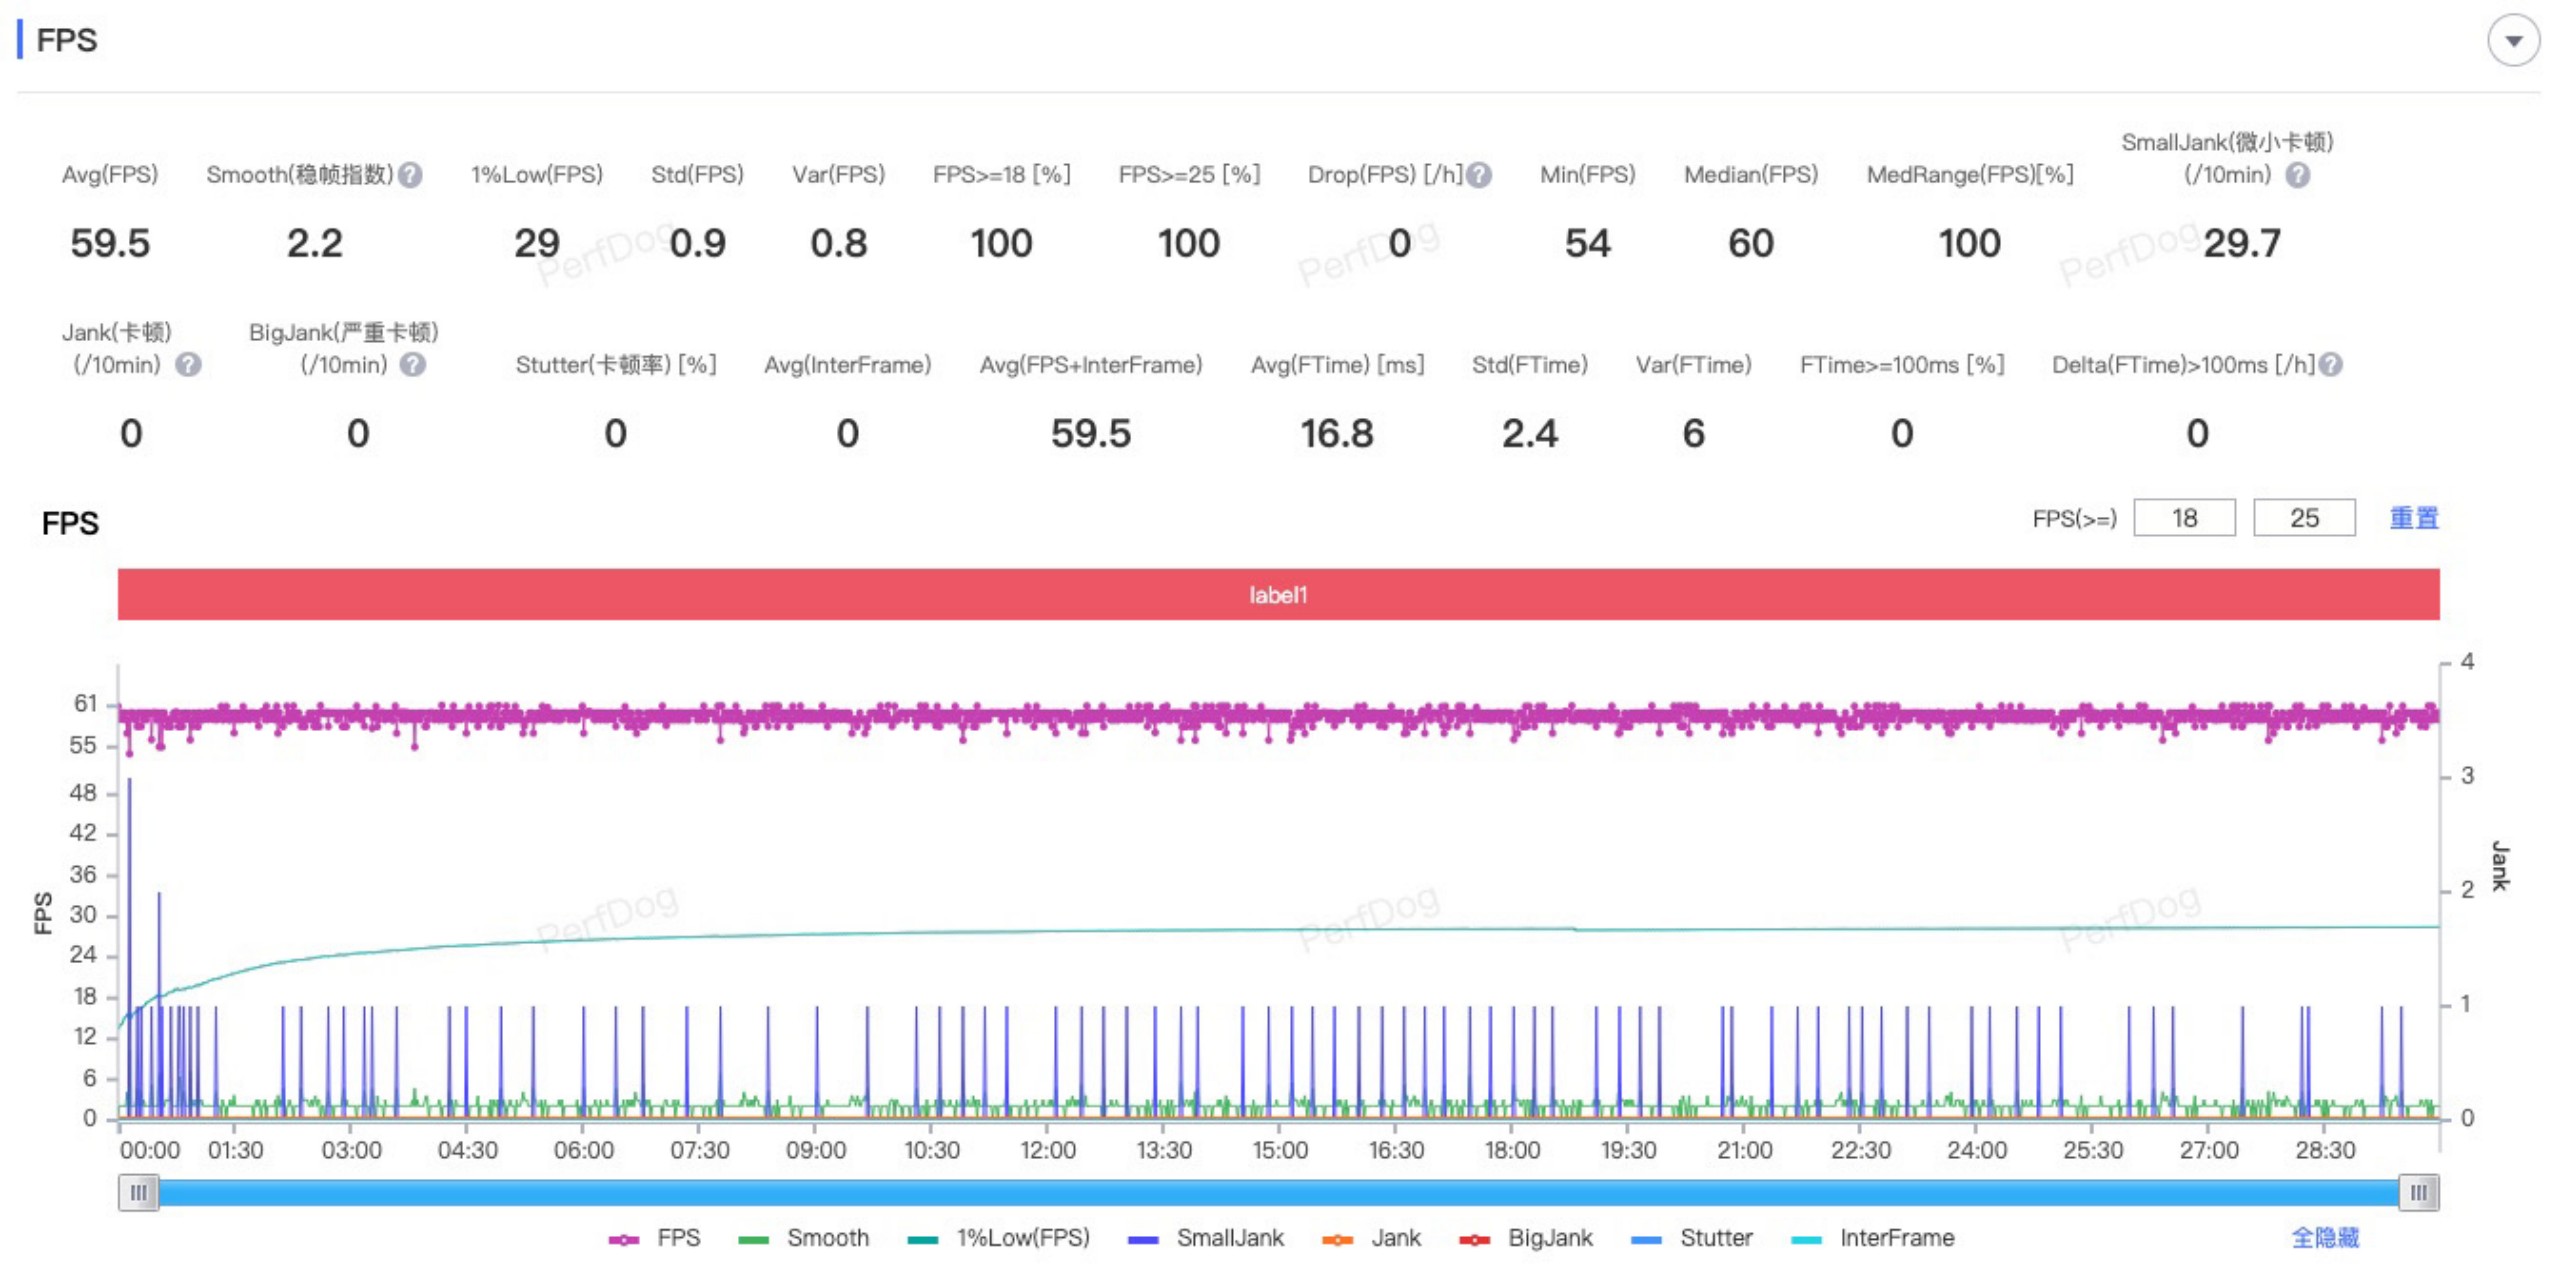Screen dimensions: 2560x1265
Task: Select the 1%Low(FPS) value 29
Action: [x=537, y=243]
